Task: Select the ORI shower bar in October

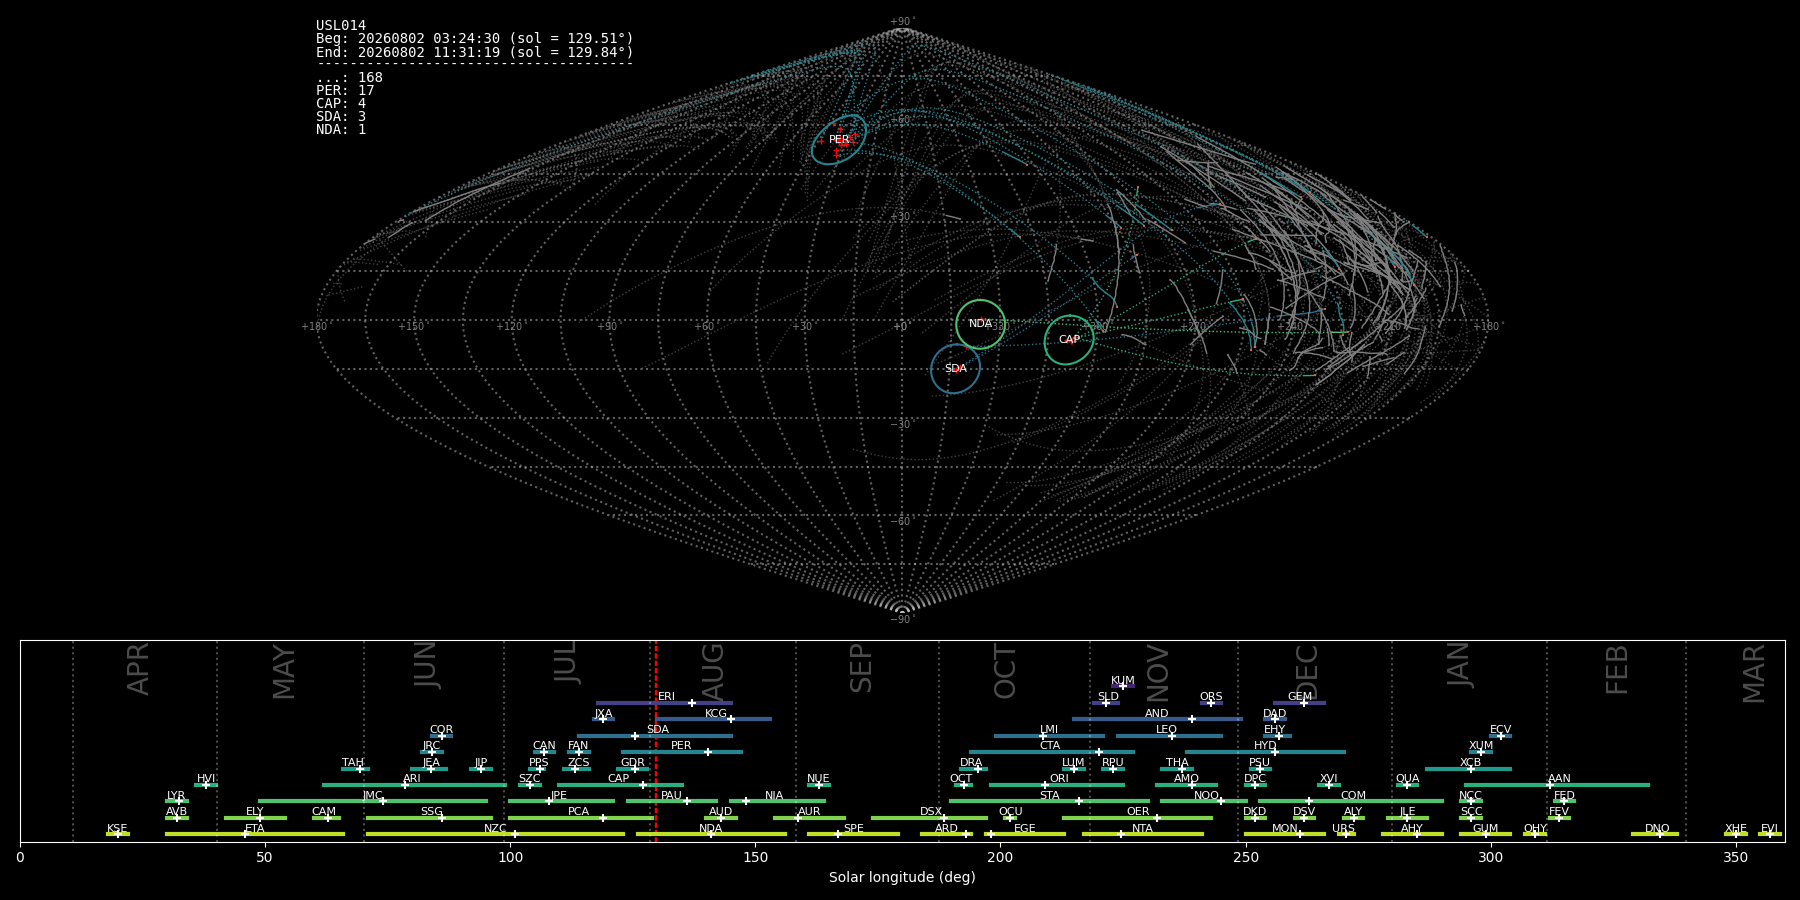Action: [x=1057, y=785]
